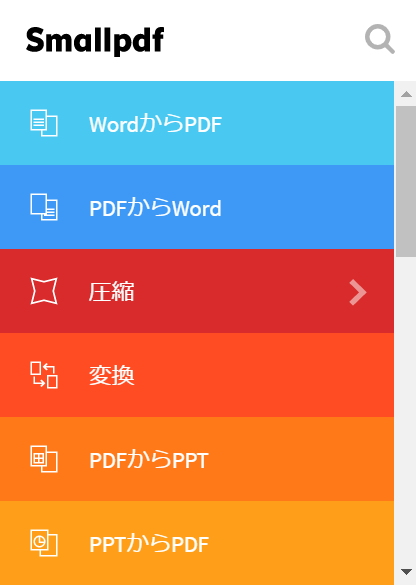Image resolution: width=416 pixels, height=585 pixels.
Task: Click the PDF to Word document icon
Action: point(44,207)
